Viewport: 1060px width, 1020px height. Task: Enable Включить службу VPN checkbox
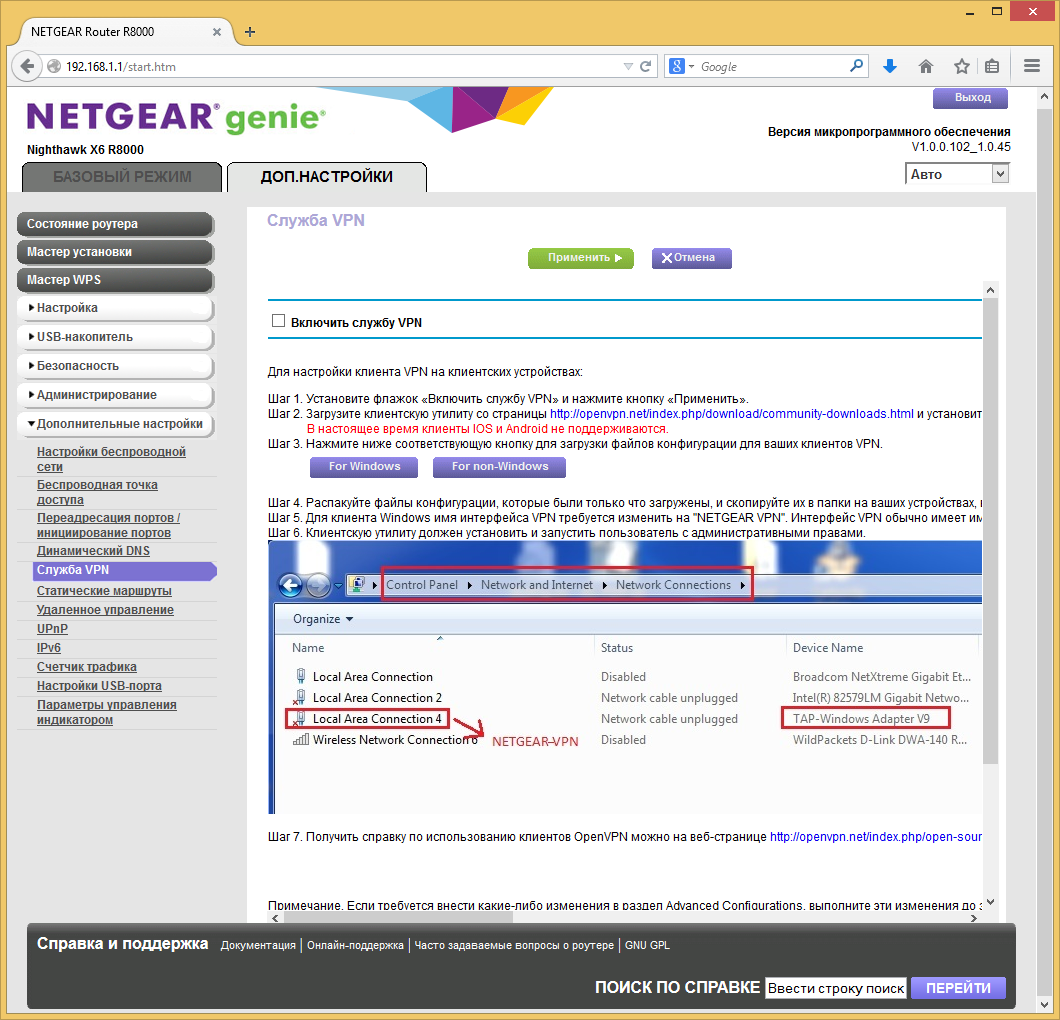(x=278, y=321)
